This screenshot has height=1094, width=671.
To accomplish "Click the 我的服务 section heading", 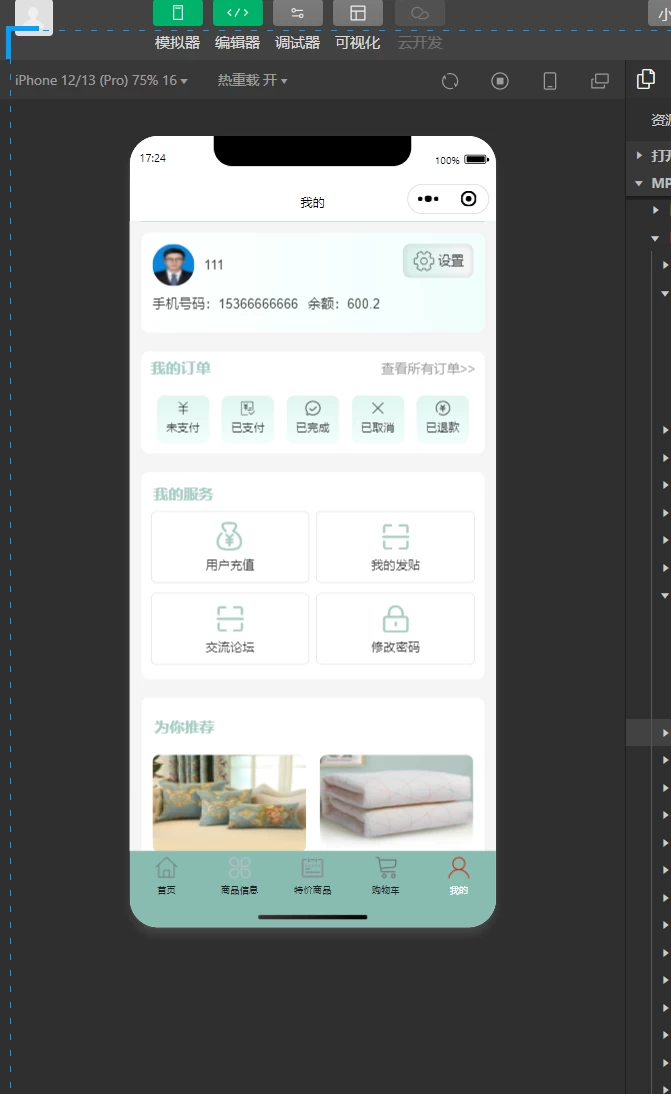I will coord(183,495).
